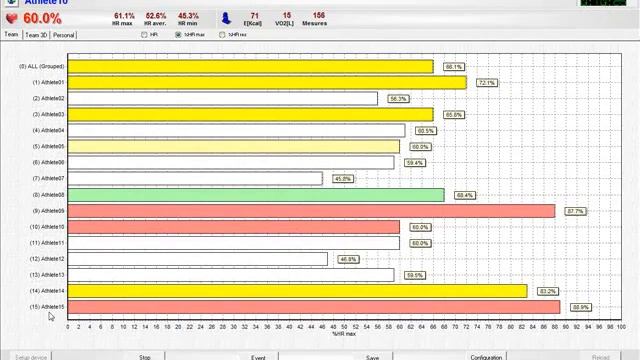
Task: Select the (14) Athlete14 row label
Action: 47,291
